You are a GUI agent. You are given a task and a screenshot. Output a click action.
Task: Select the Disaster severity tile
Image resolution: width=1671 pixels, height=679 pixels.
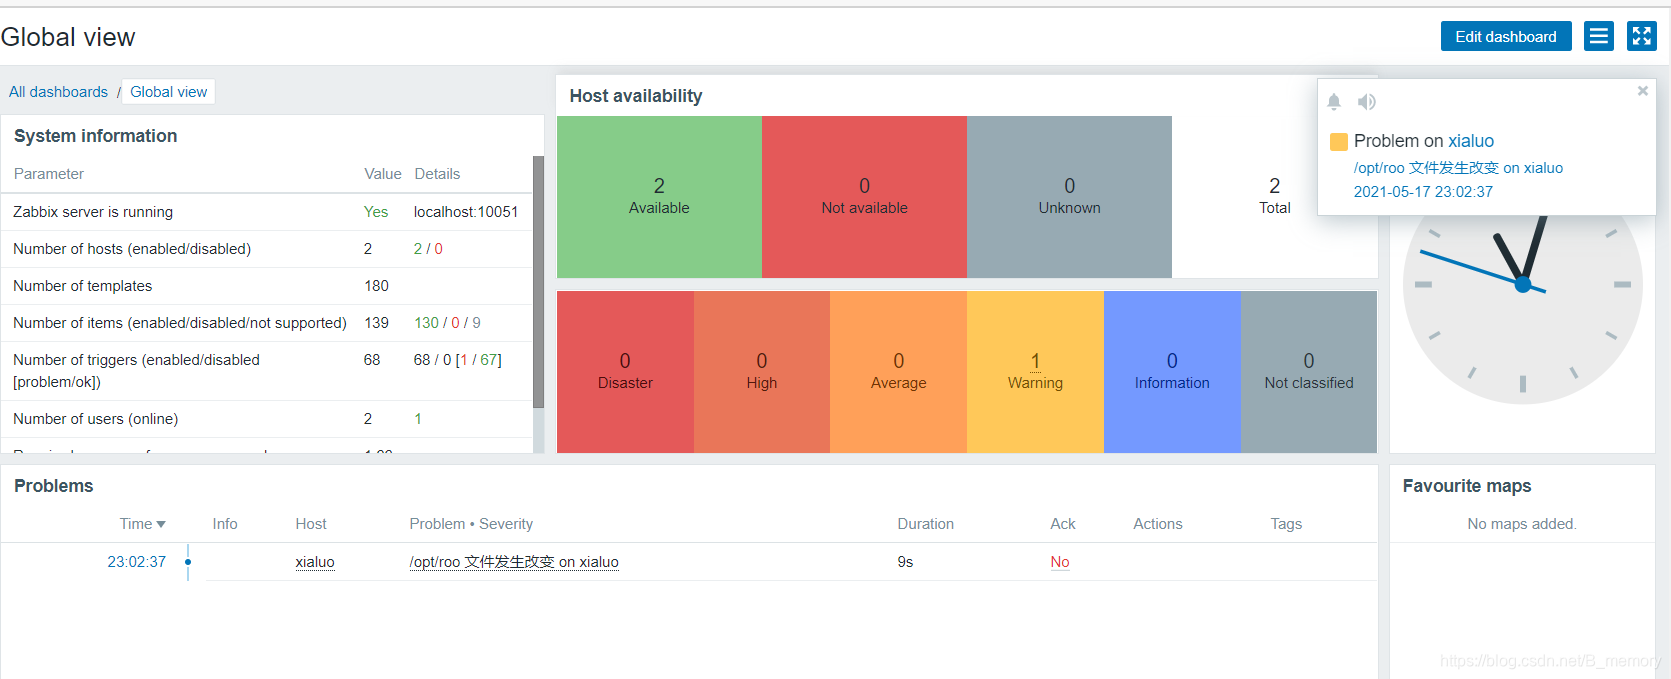tap(625, 372)
